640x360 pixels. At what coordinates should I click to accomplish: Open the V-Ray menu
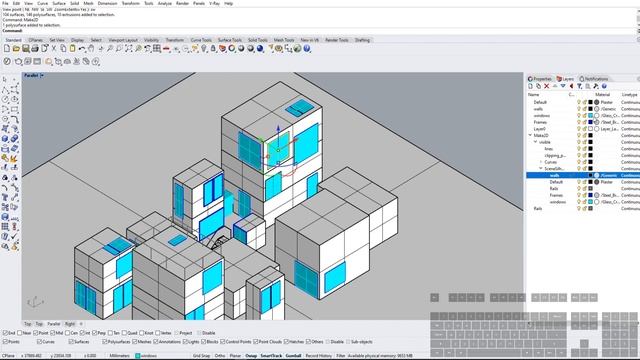point(215,3)
